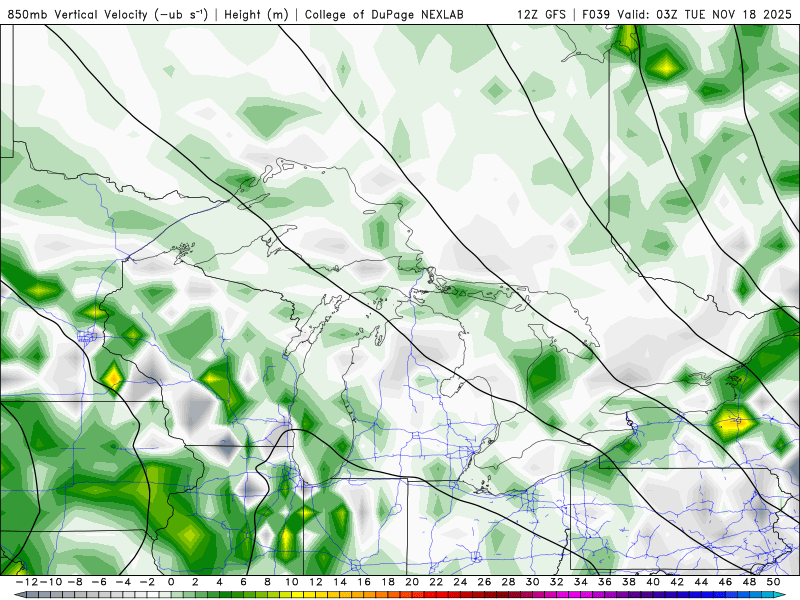Click the "26" color scale label
Image resolution: width=800 pixels, height=600 pixels.
tap(484, 582)
